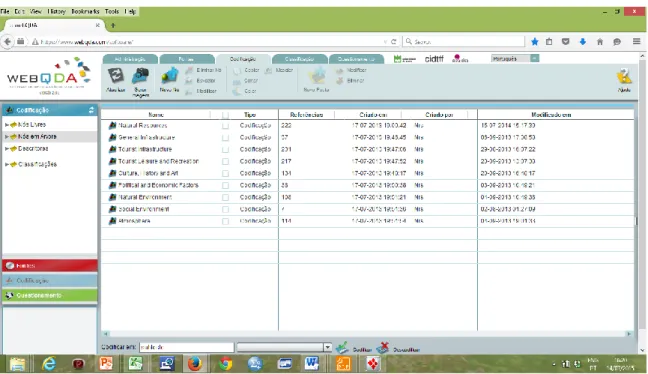648x374 pixels.
Task: Go to the Firefox home page
Action: point(600,42)
